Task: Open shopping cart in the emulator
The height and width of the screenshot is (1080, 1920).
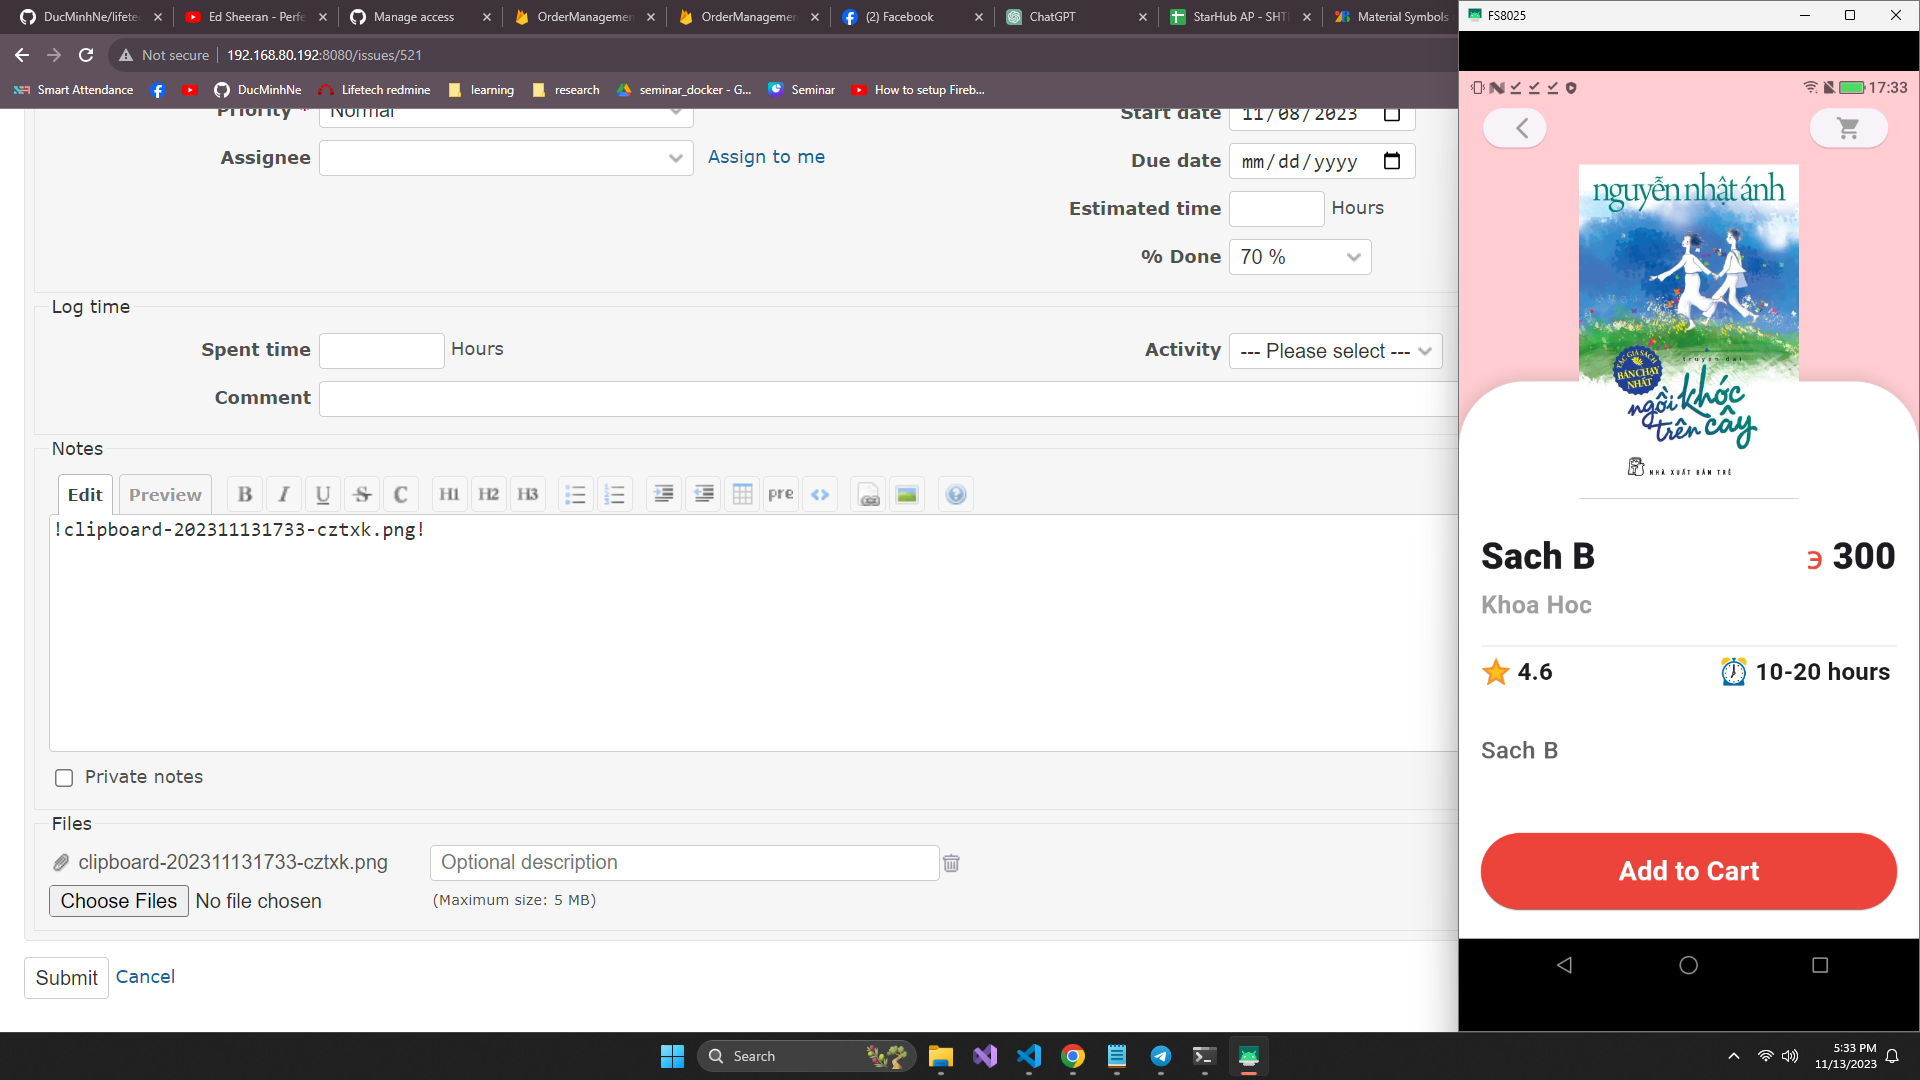Action: [x=1848, y=128]
